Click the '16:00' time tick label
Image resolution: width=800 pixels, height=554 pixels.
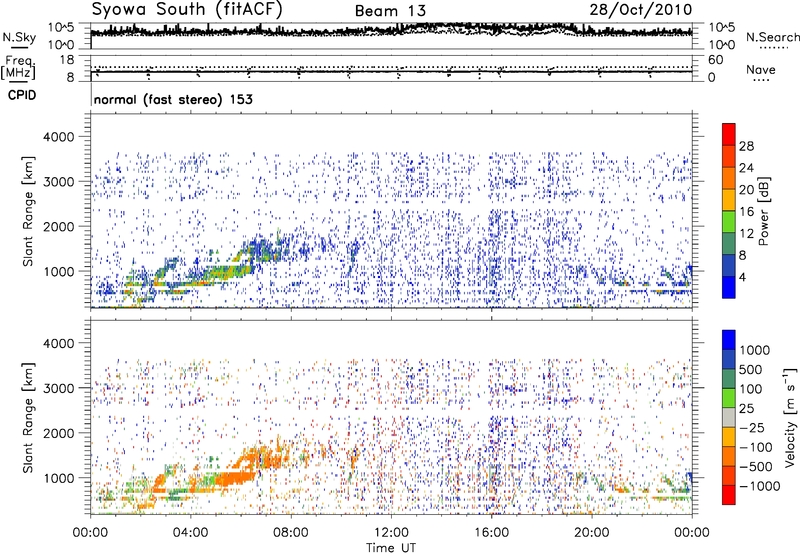coord(491,533)
